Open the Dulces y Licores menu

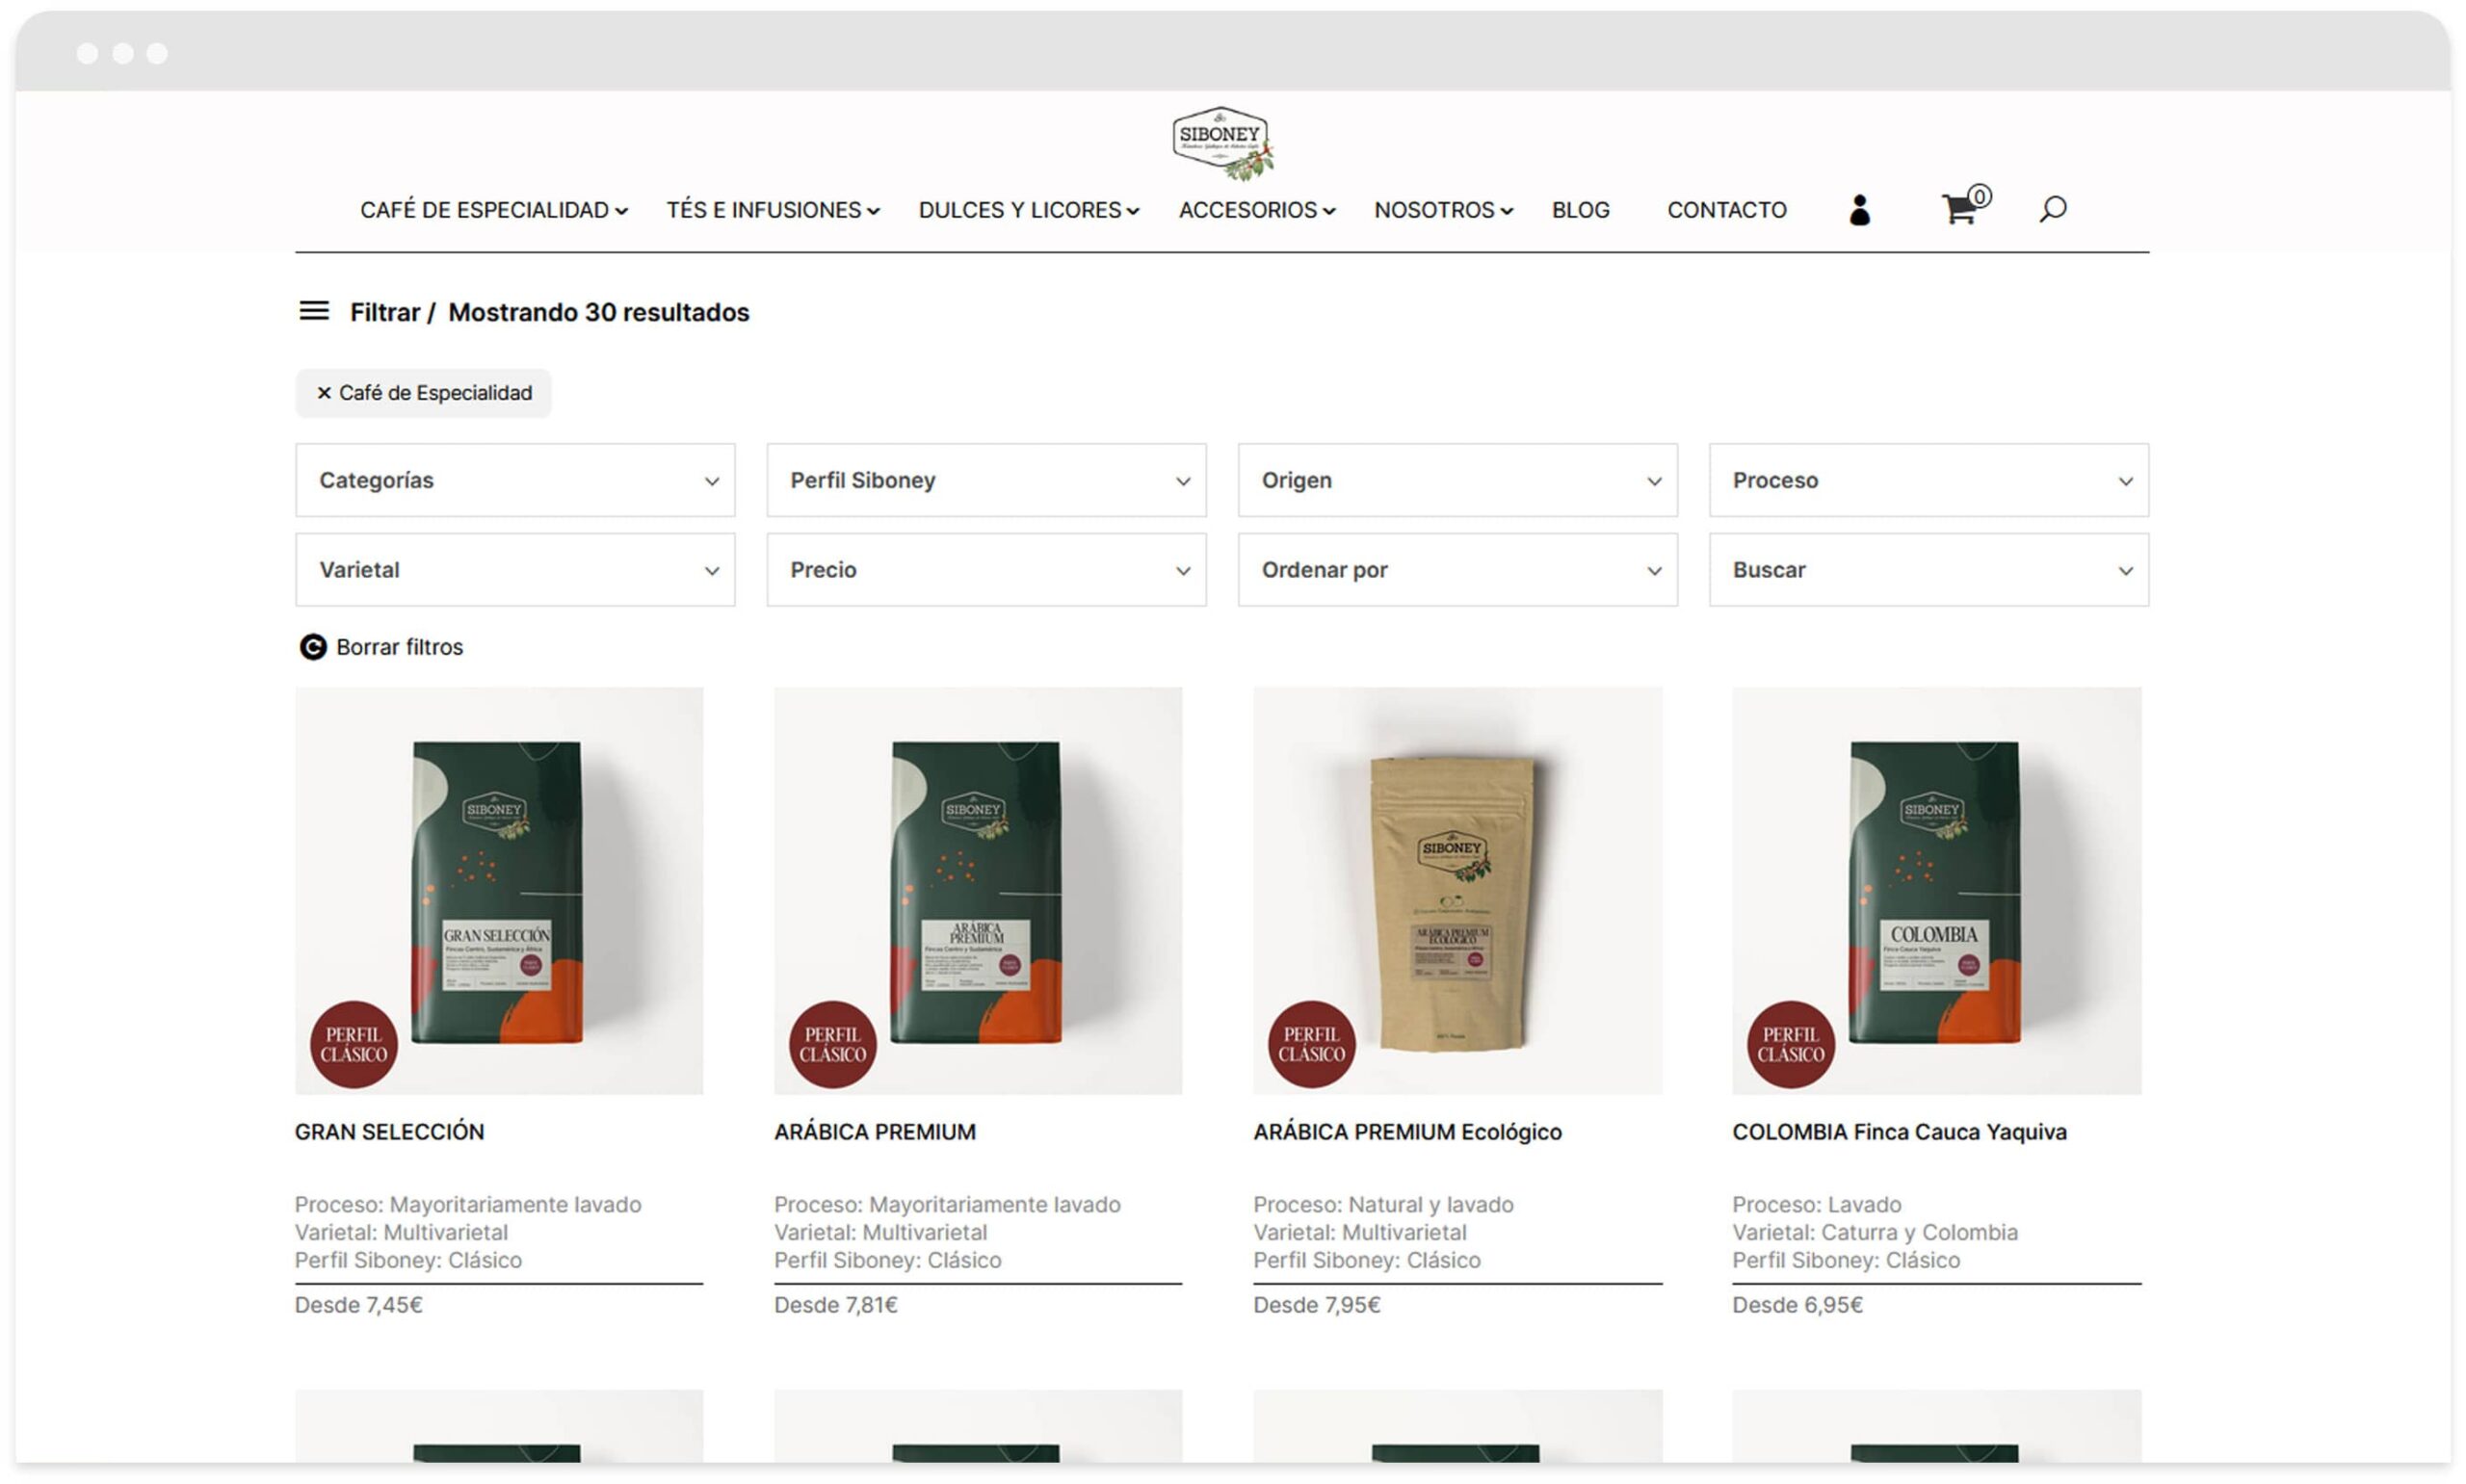click(x=1029, y=210)
